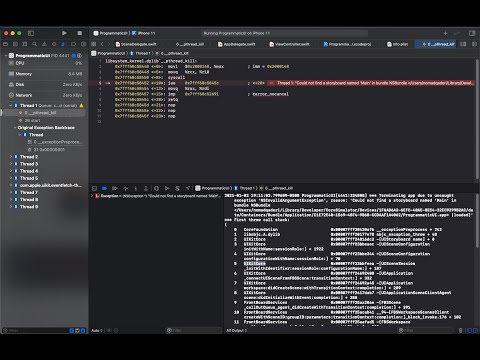Open Debug Memory Graph
Viewport: 480px width, 360px height.
click(x=167, y=188)
